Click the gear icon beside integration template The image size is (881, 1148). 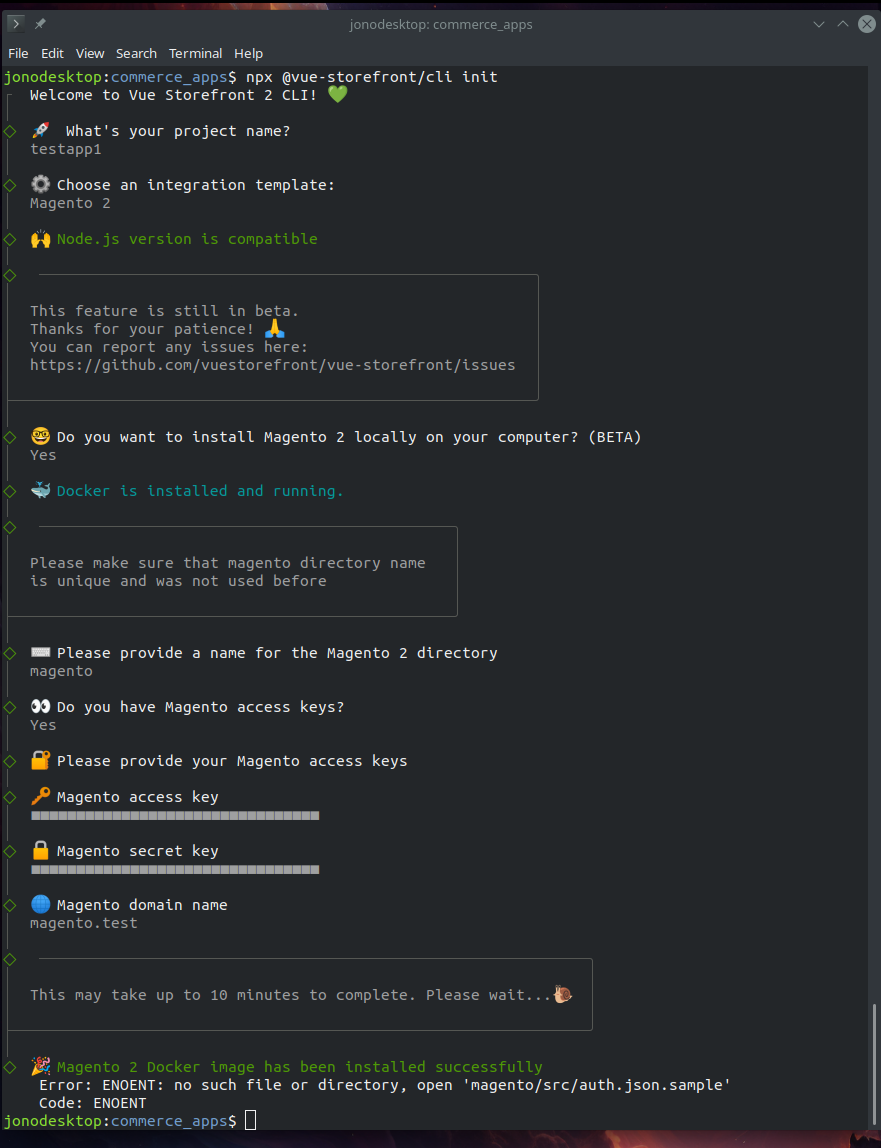pos(40,185)
